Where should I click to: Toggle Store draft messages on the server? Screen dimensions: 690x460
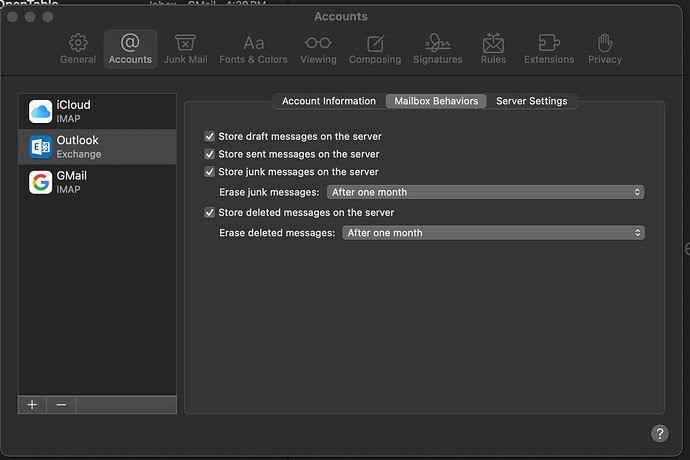pos(209,136)
